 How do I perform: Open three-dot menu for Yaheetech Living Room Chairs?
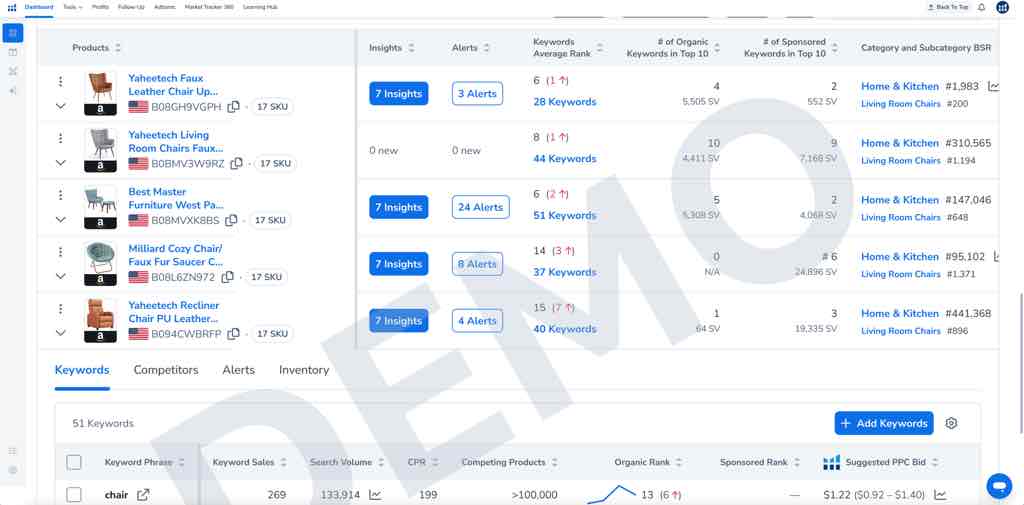pos(61,138)
